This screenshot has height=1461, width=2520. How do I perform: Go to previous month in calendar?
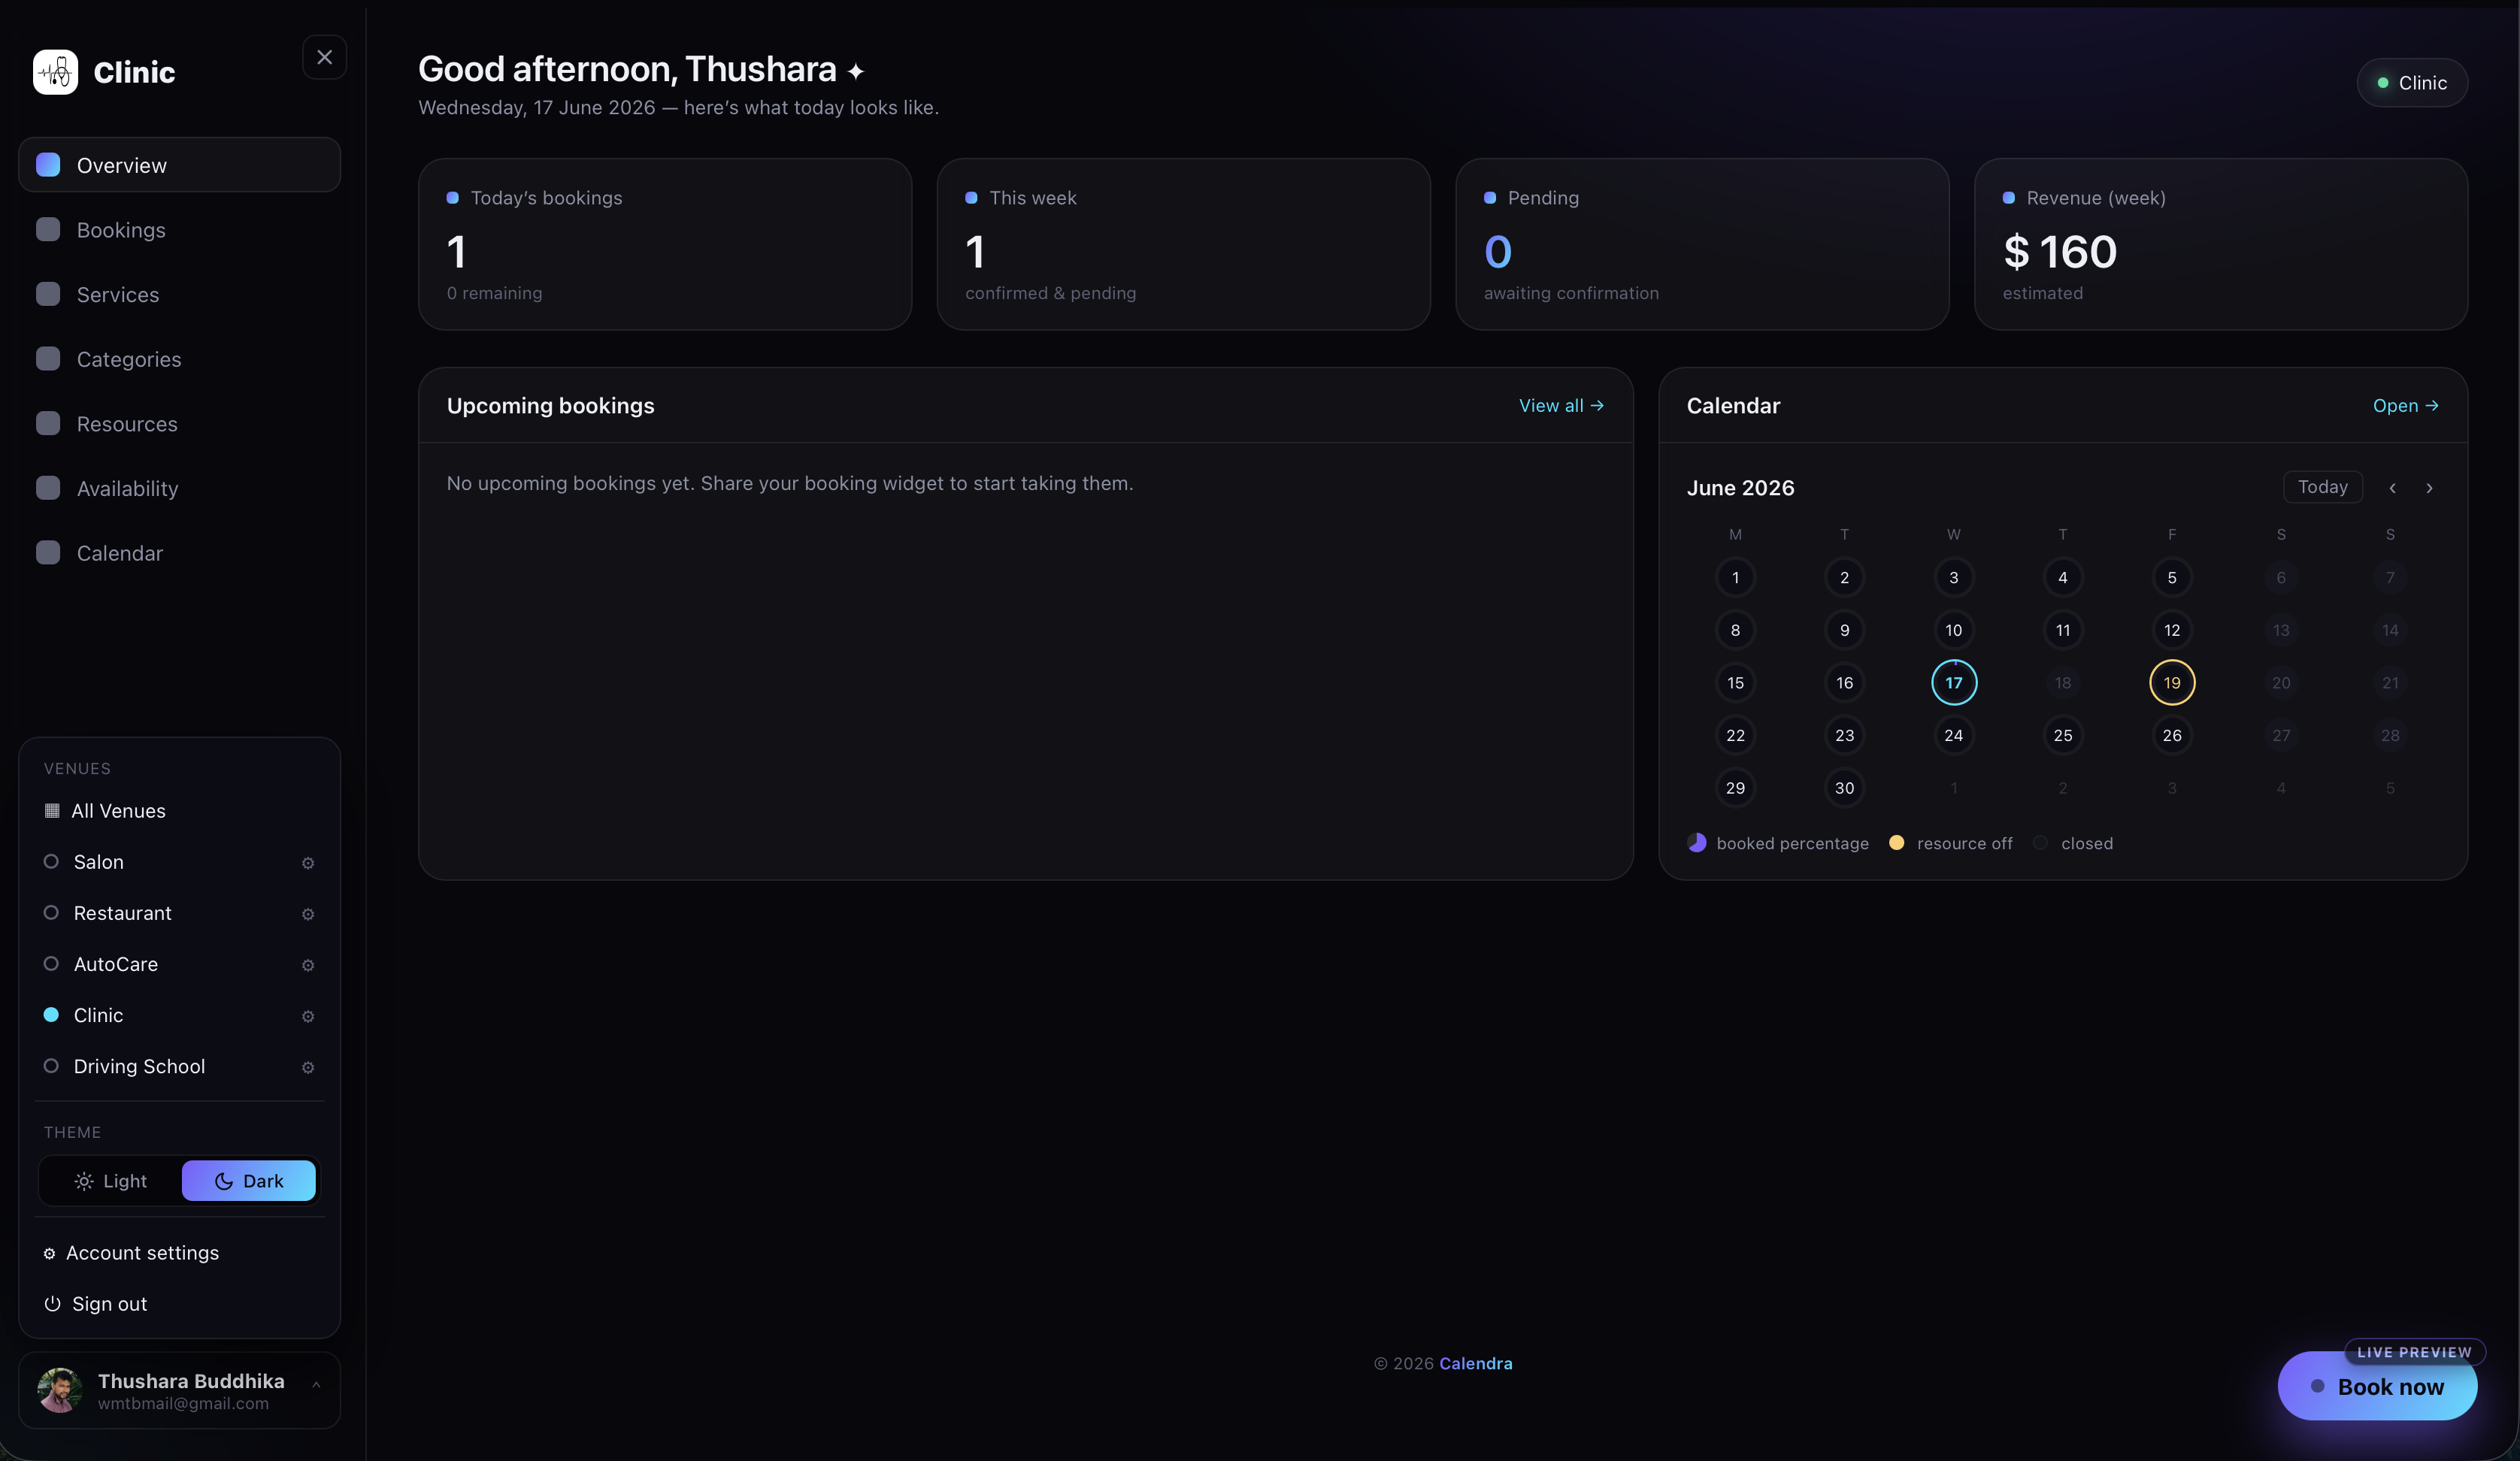tap(2392, 488)
